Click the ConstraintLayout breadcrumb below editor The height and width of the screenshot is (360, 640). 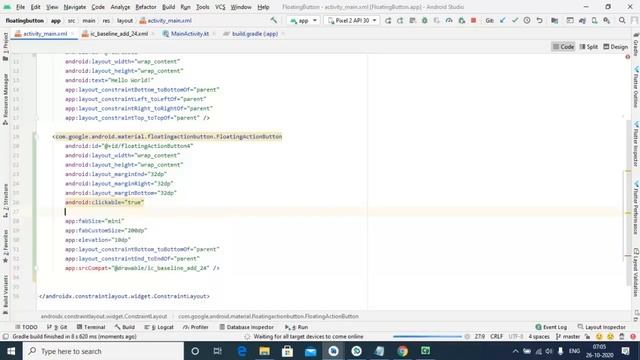click(104, 316)
